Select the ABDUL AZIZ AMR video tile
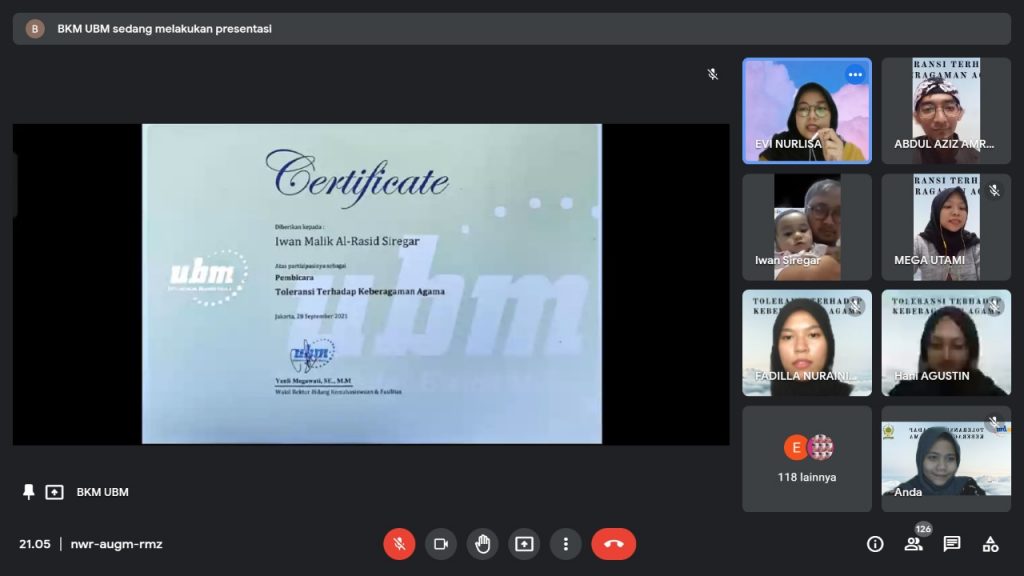 [x=946, y=110]
